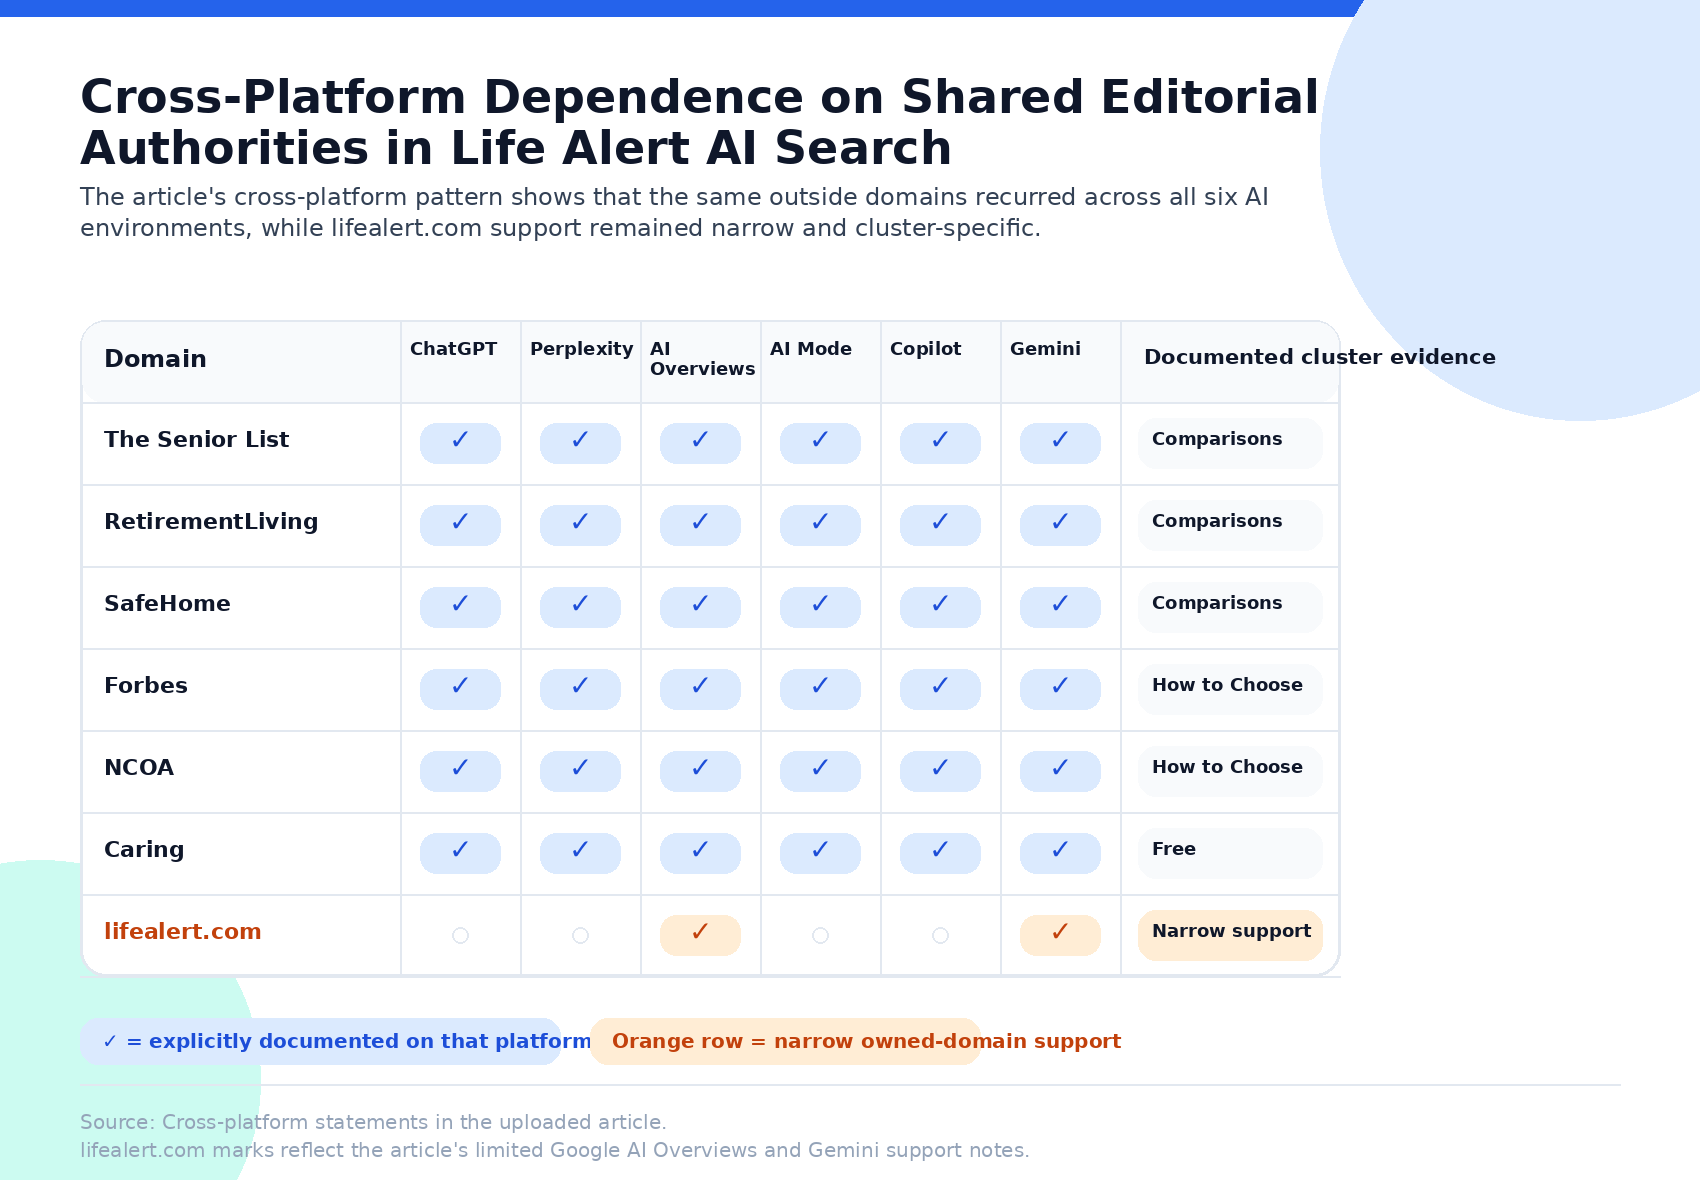Click The Senior List ChatGPT checkmark

460,443
